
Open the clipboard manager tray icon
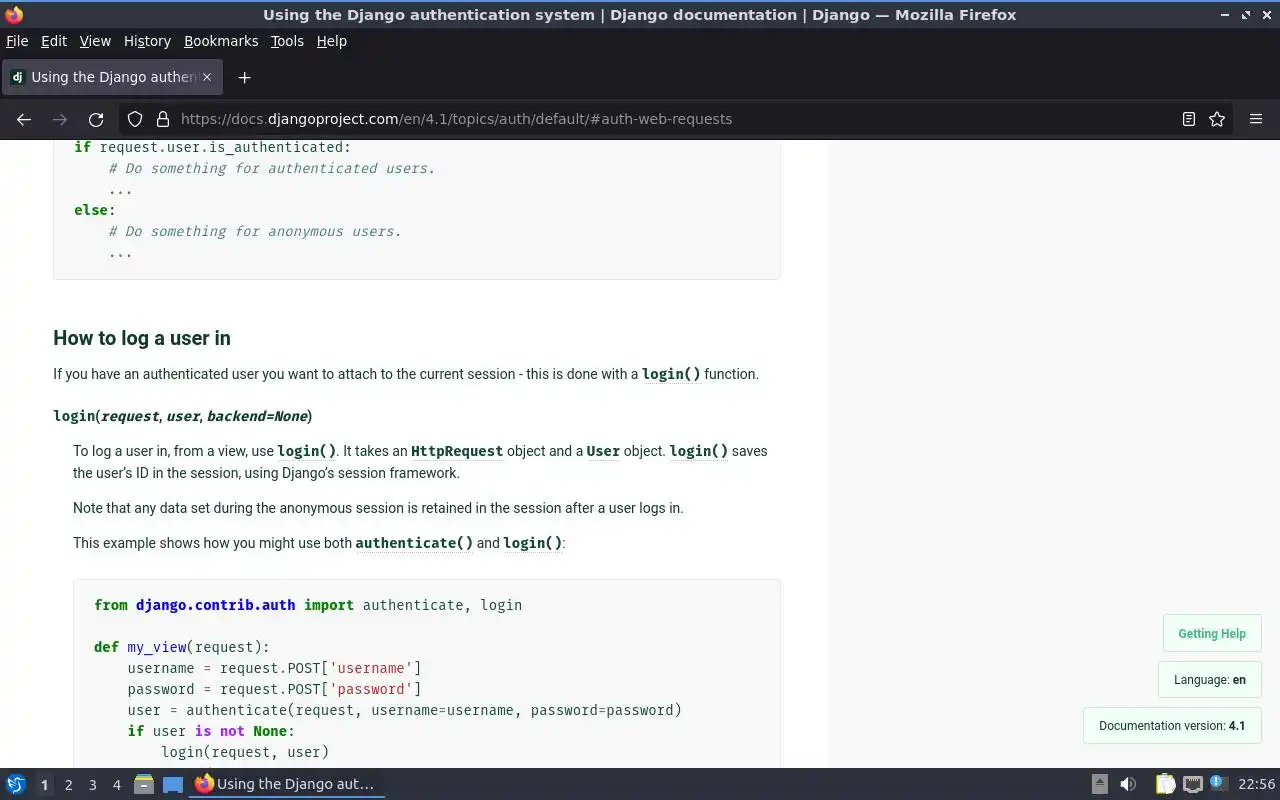point(1165,785)
